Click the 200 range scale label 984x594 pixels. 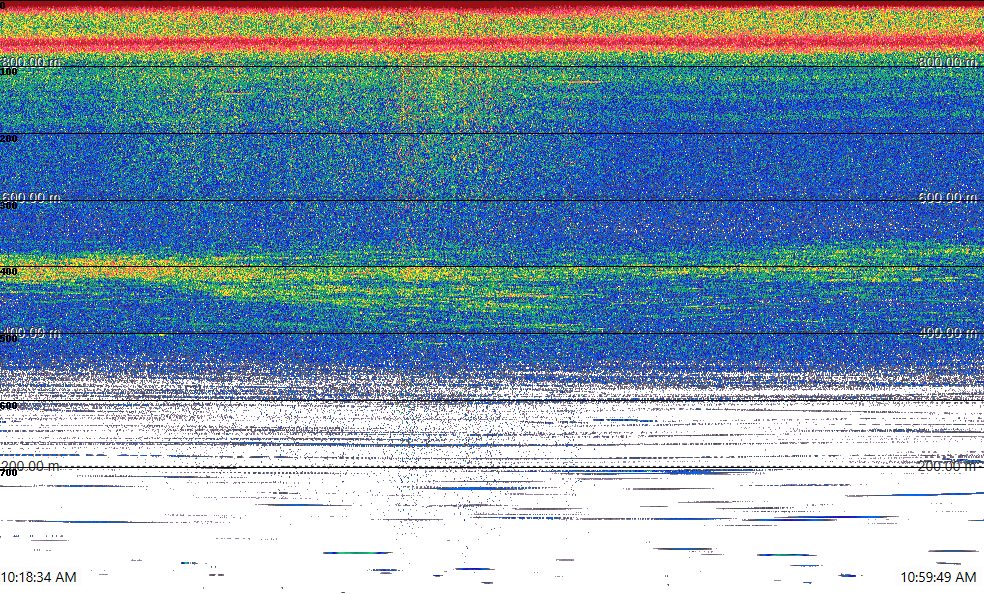(9, 139)
